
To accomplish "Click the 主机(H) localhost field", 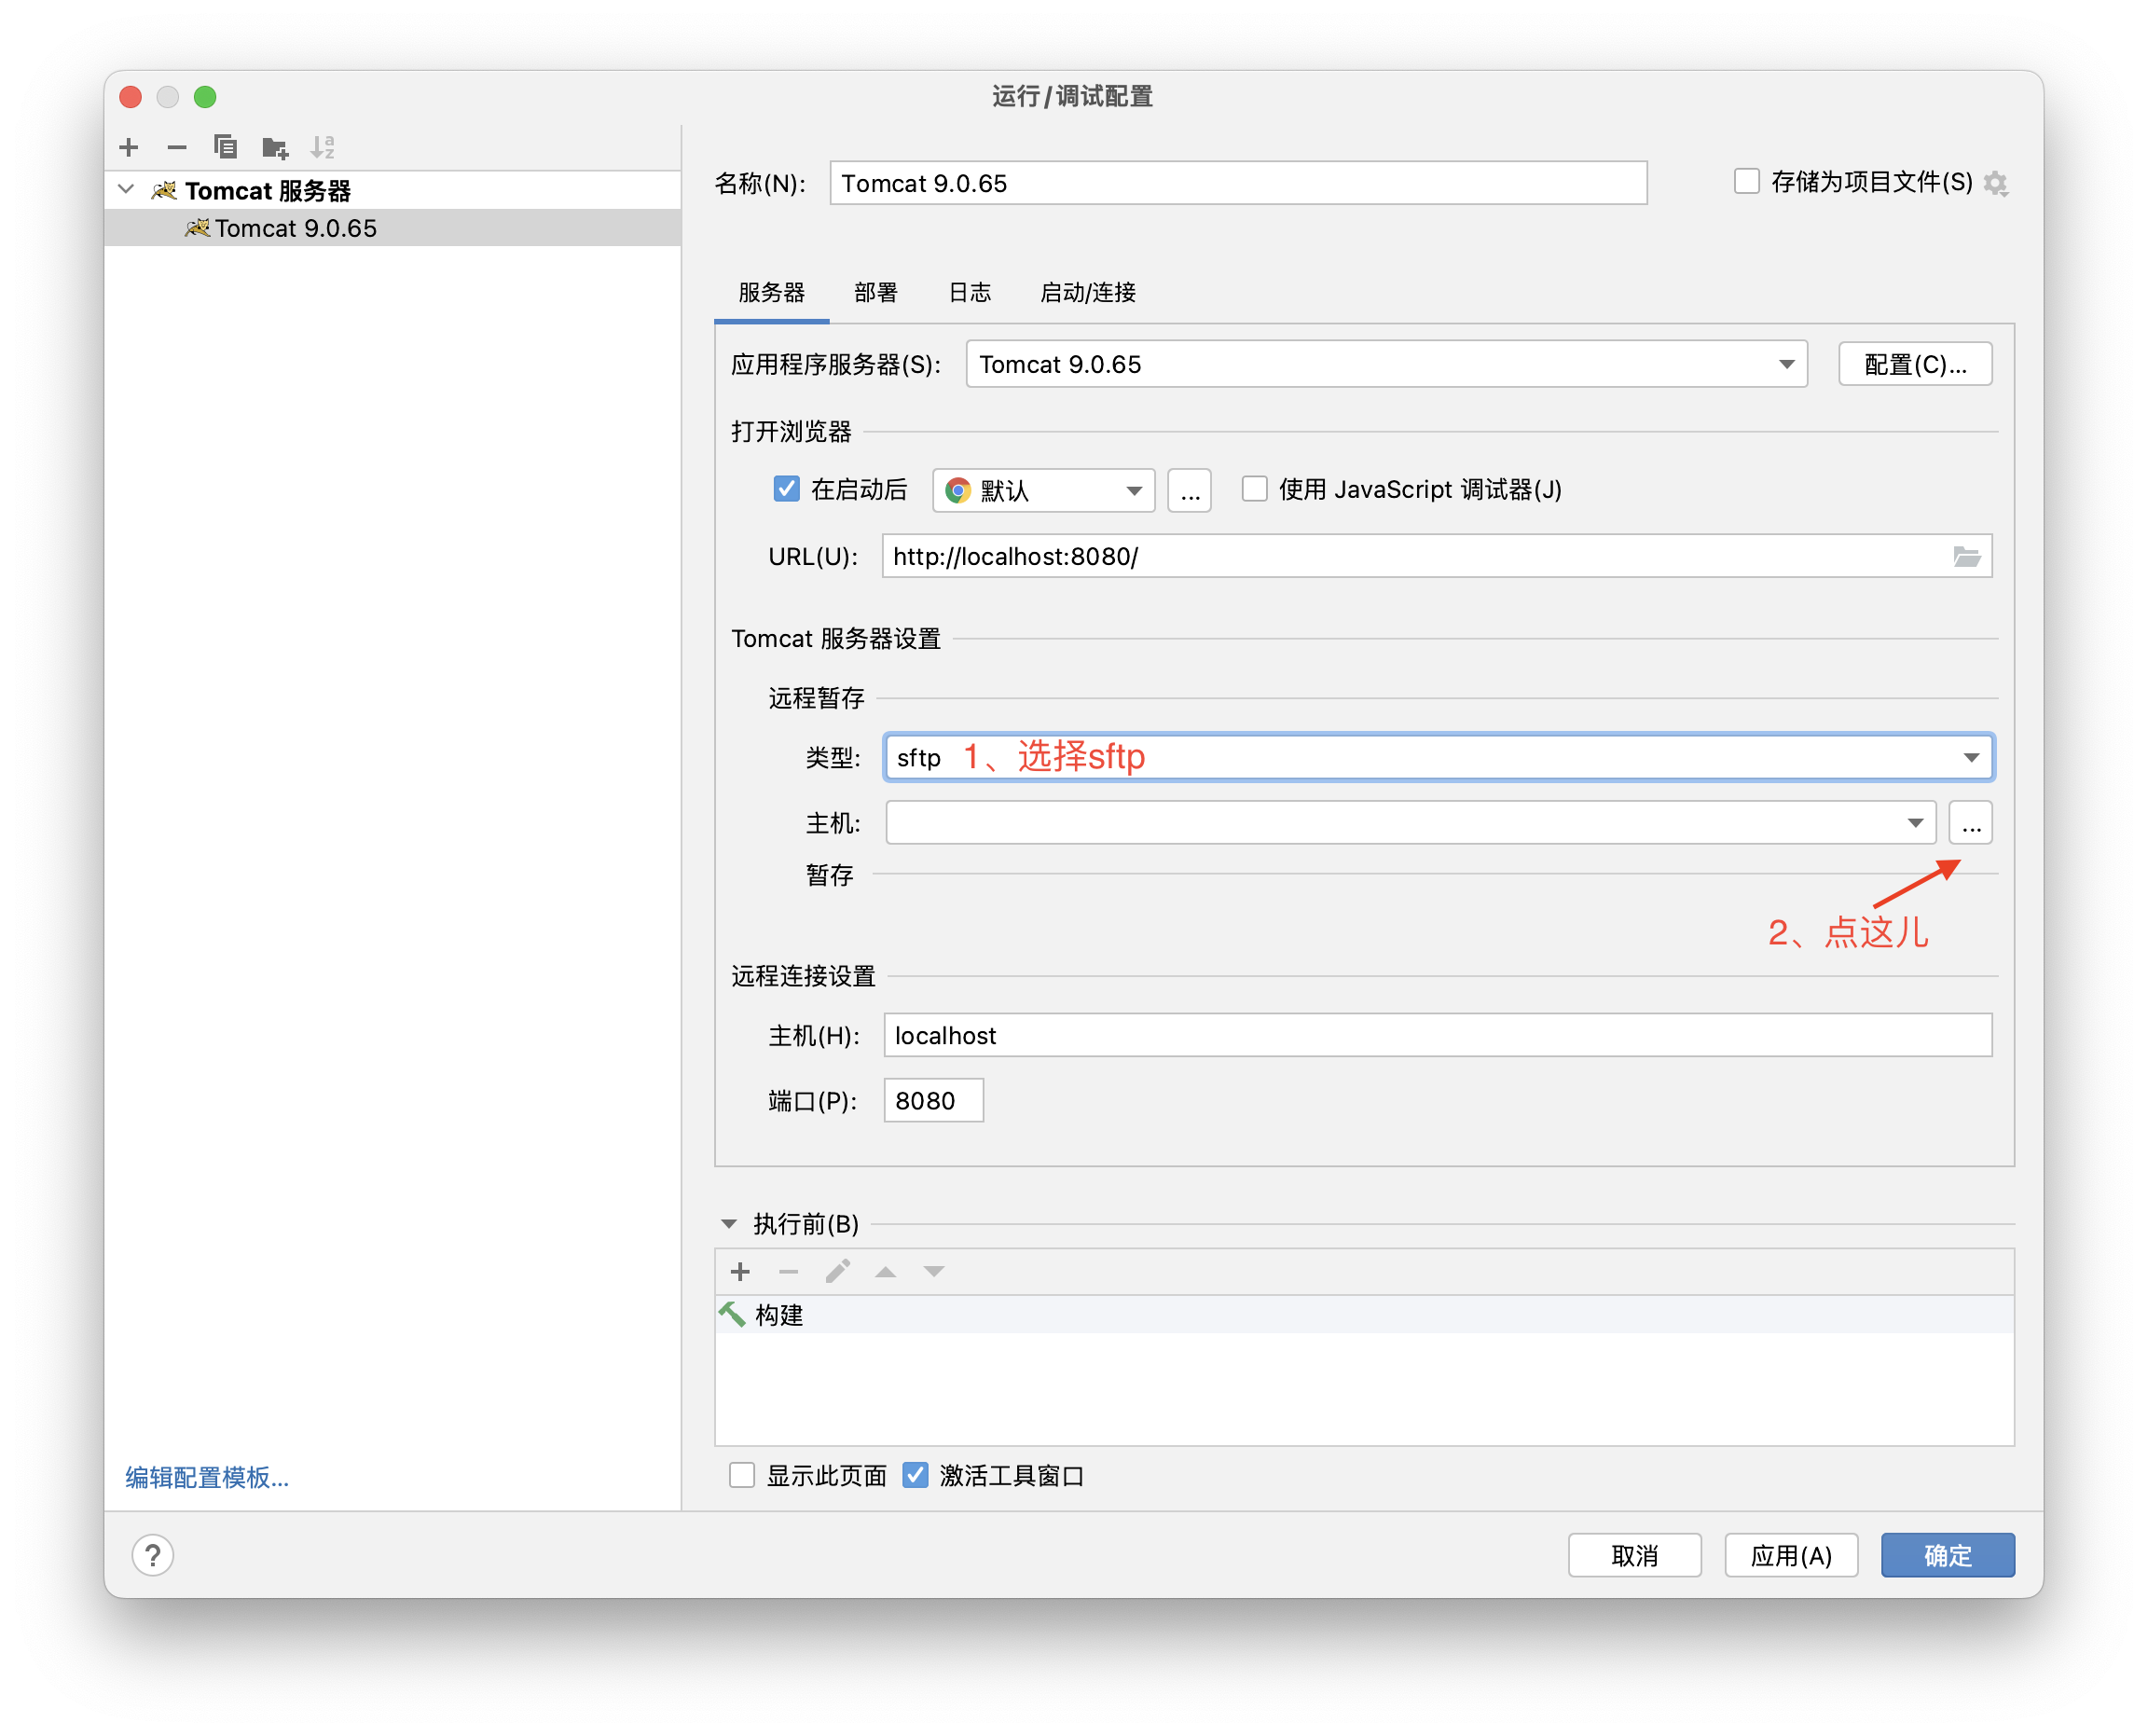I will (x=1438, y=1035).
